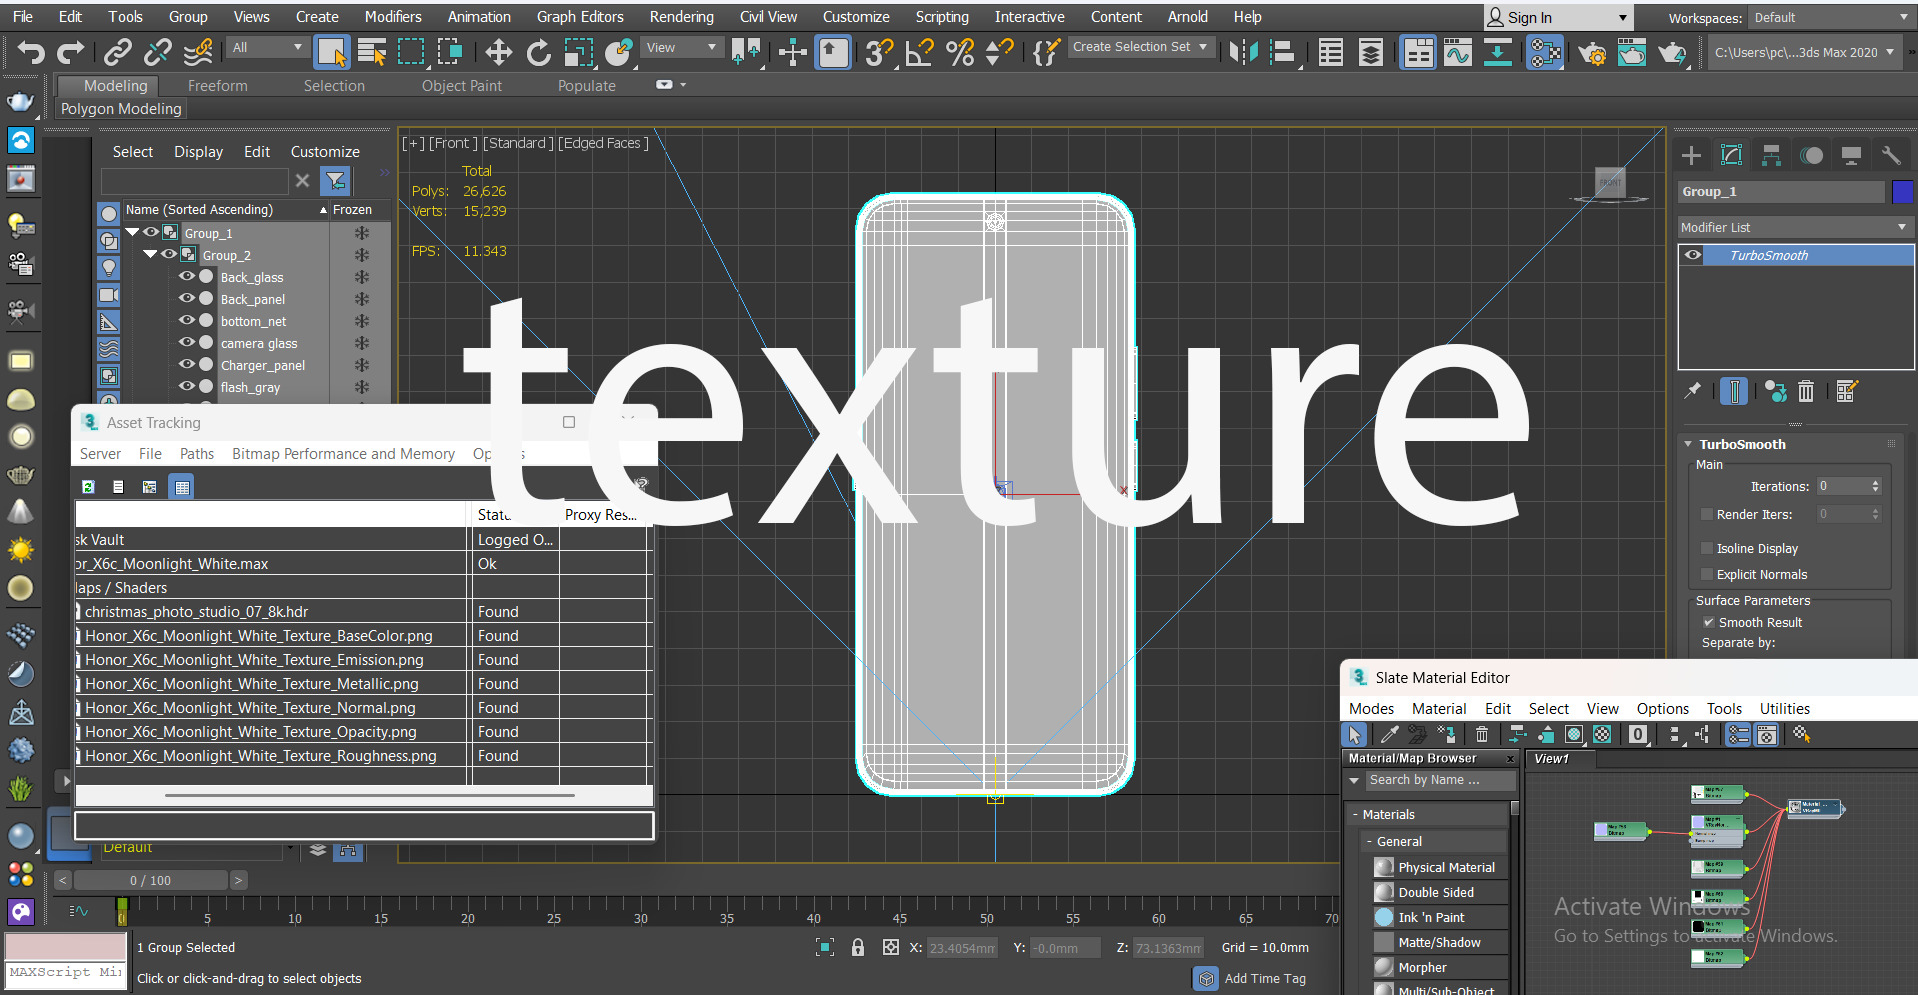
Task: Open the Select by Name dialog
Action: [372, 52]
